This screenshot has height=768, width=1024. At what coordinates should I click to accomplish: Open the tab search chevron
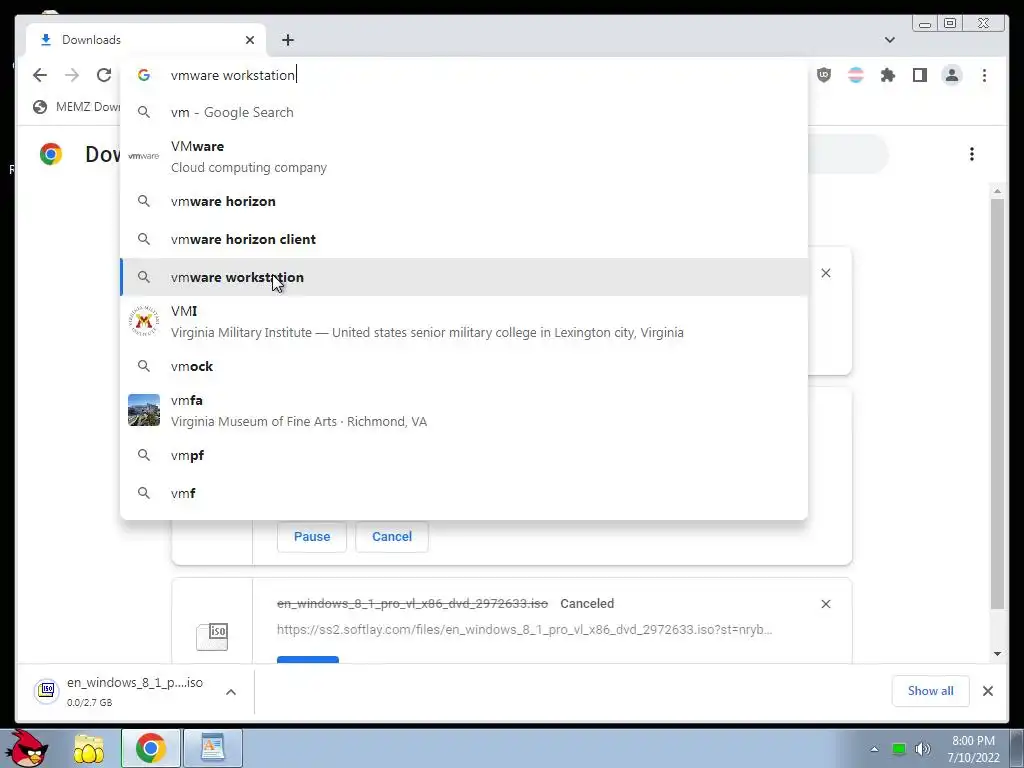tap(889, 40)
